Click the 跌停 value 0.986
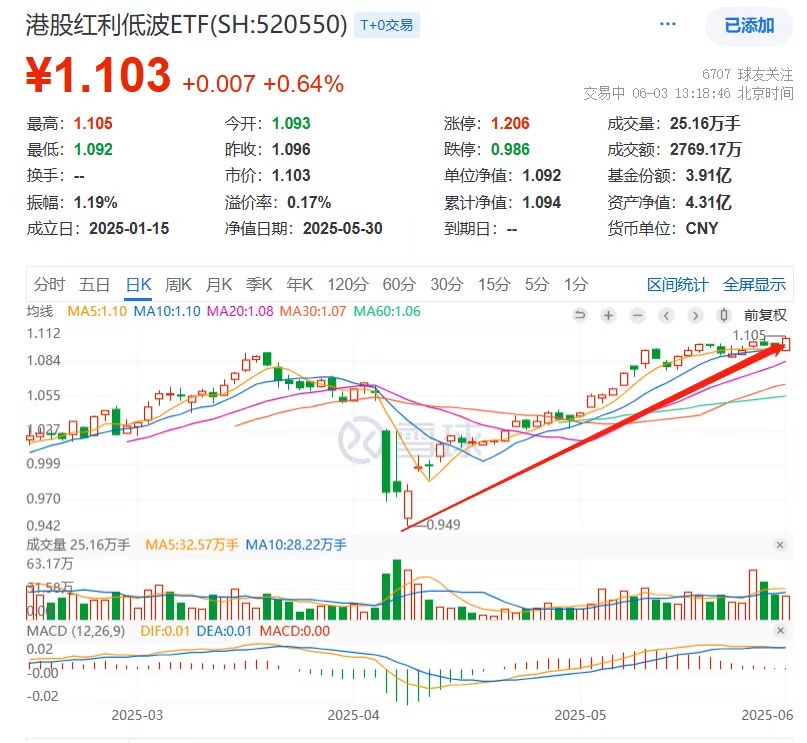Image resolution: width=807 pixels, height=743 pixels. 510,150
